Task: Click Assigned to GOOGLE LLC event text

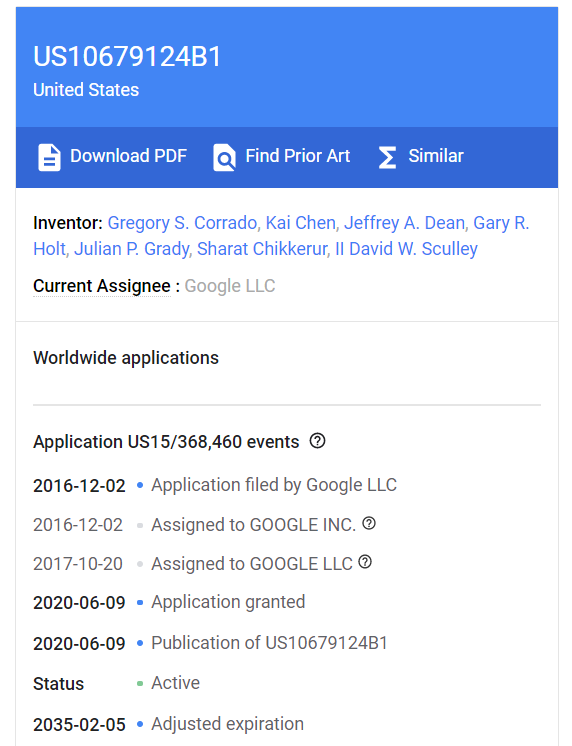Action: click(252, 564)
